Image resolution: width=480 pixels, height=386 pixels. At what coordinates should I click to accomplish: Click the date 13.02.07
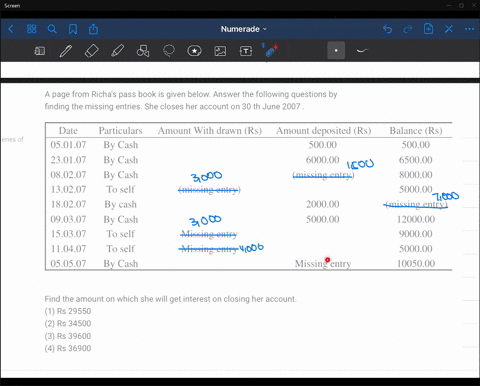coord(68,189)
